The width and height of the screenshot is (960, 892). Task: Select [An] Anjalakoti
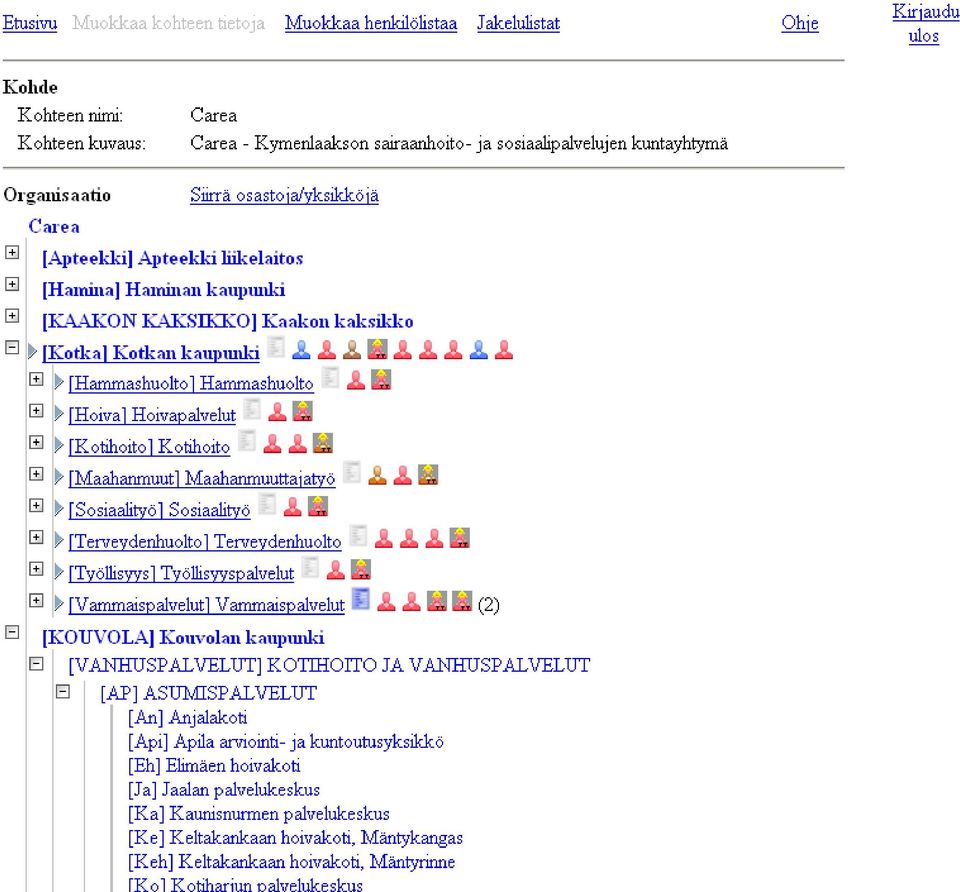187,718
